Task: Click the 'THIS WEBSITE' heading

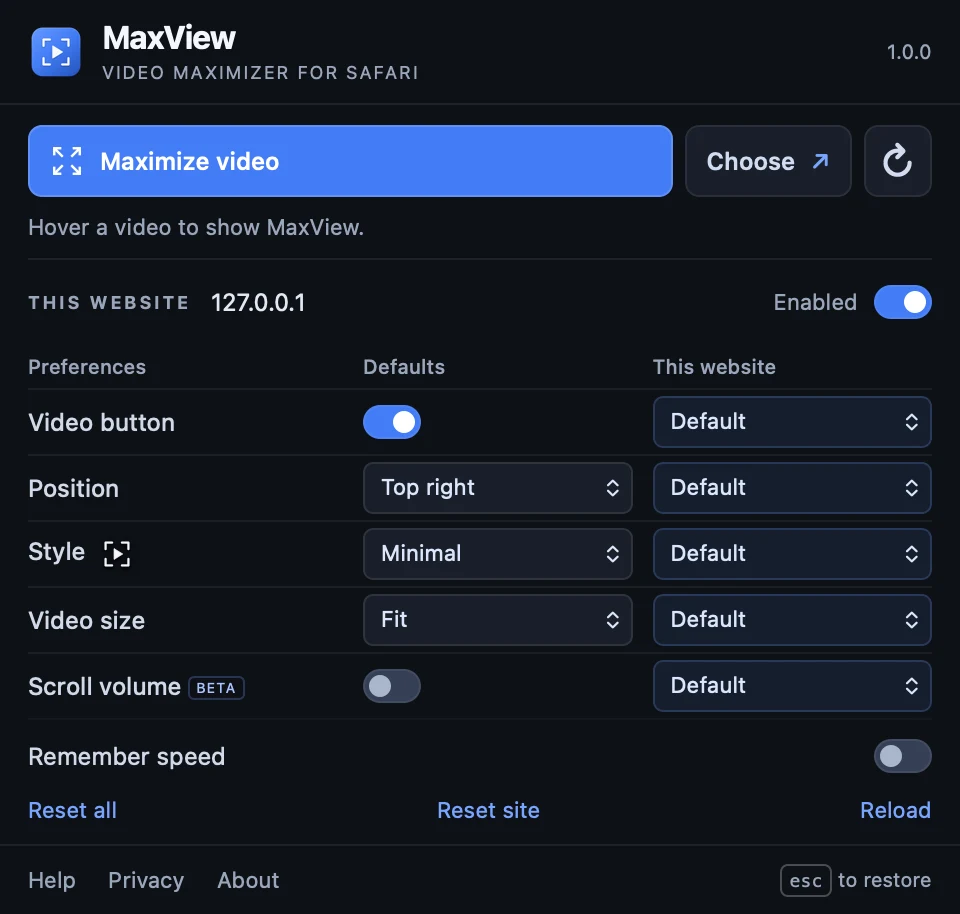Action: 109,302
